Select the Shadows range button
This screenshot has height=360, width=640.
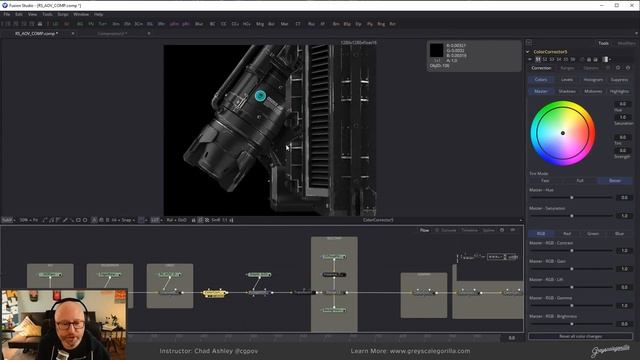pos(567,91)
